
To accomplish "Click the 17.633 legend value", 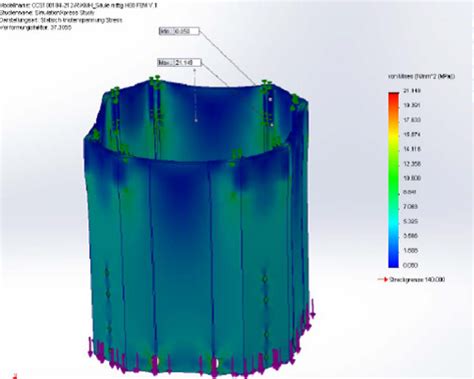I will click(x=412, y=120).
